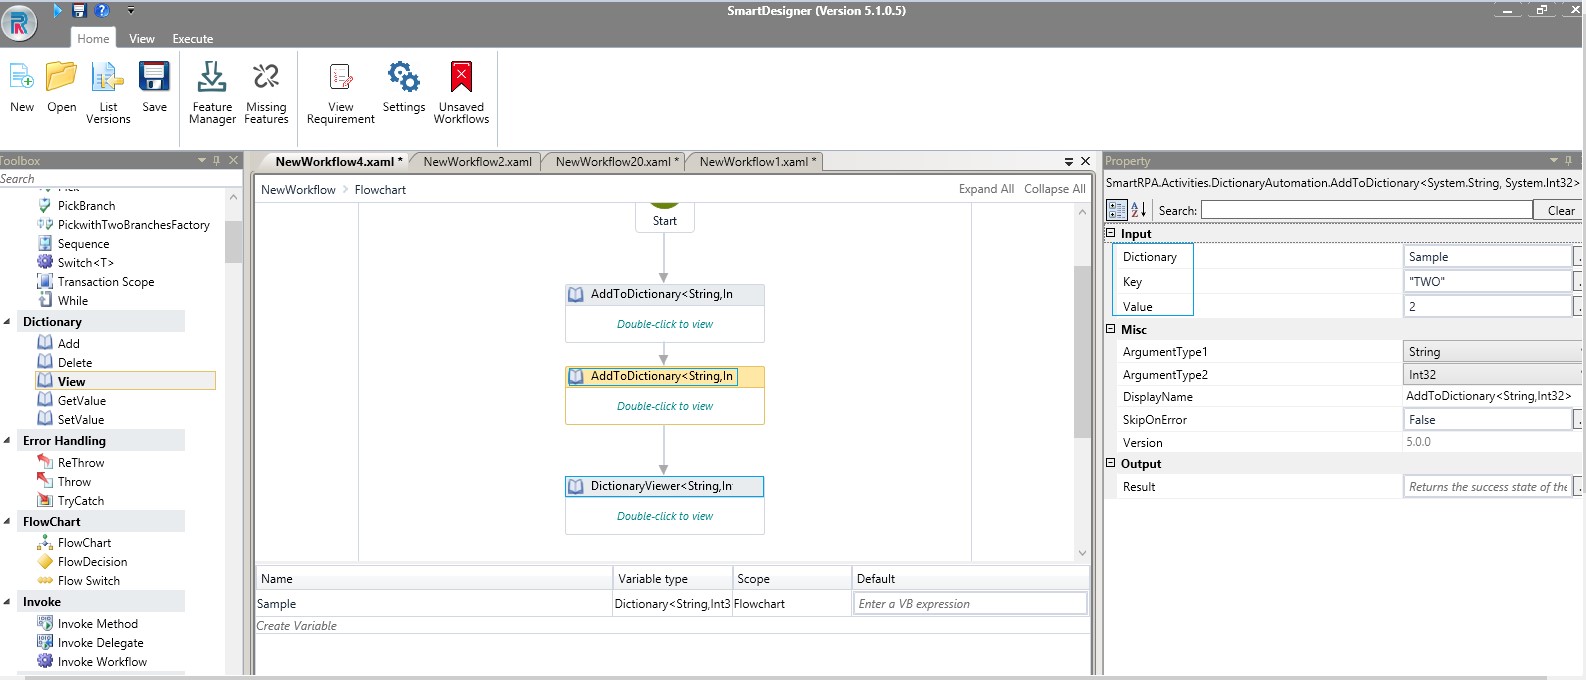Screen dimensions: 1586x680
Task: Click the Expand All link
Action: [x=985, y=189]
